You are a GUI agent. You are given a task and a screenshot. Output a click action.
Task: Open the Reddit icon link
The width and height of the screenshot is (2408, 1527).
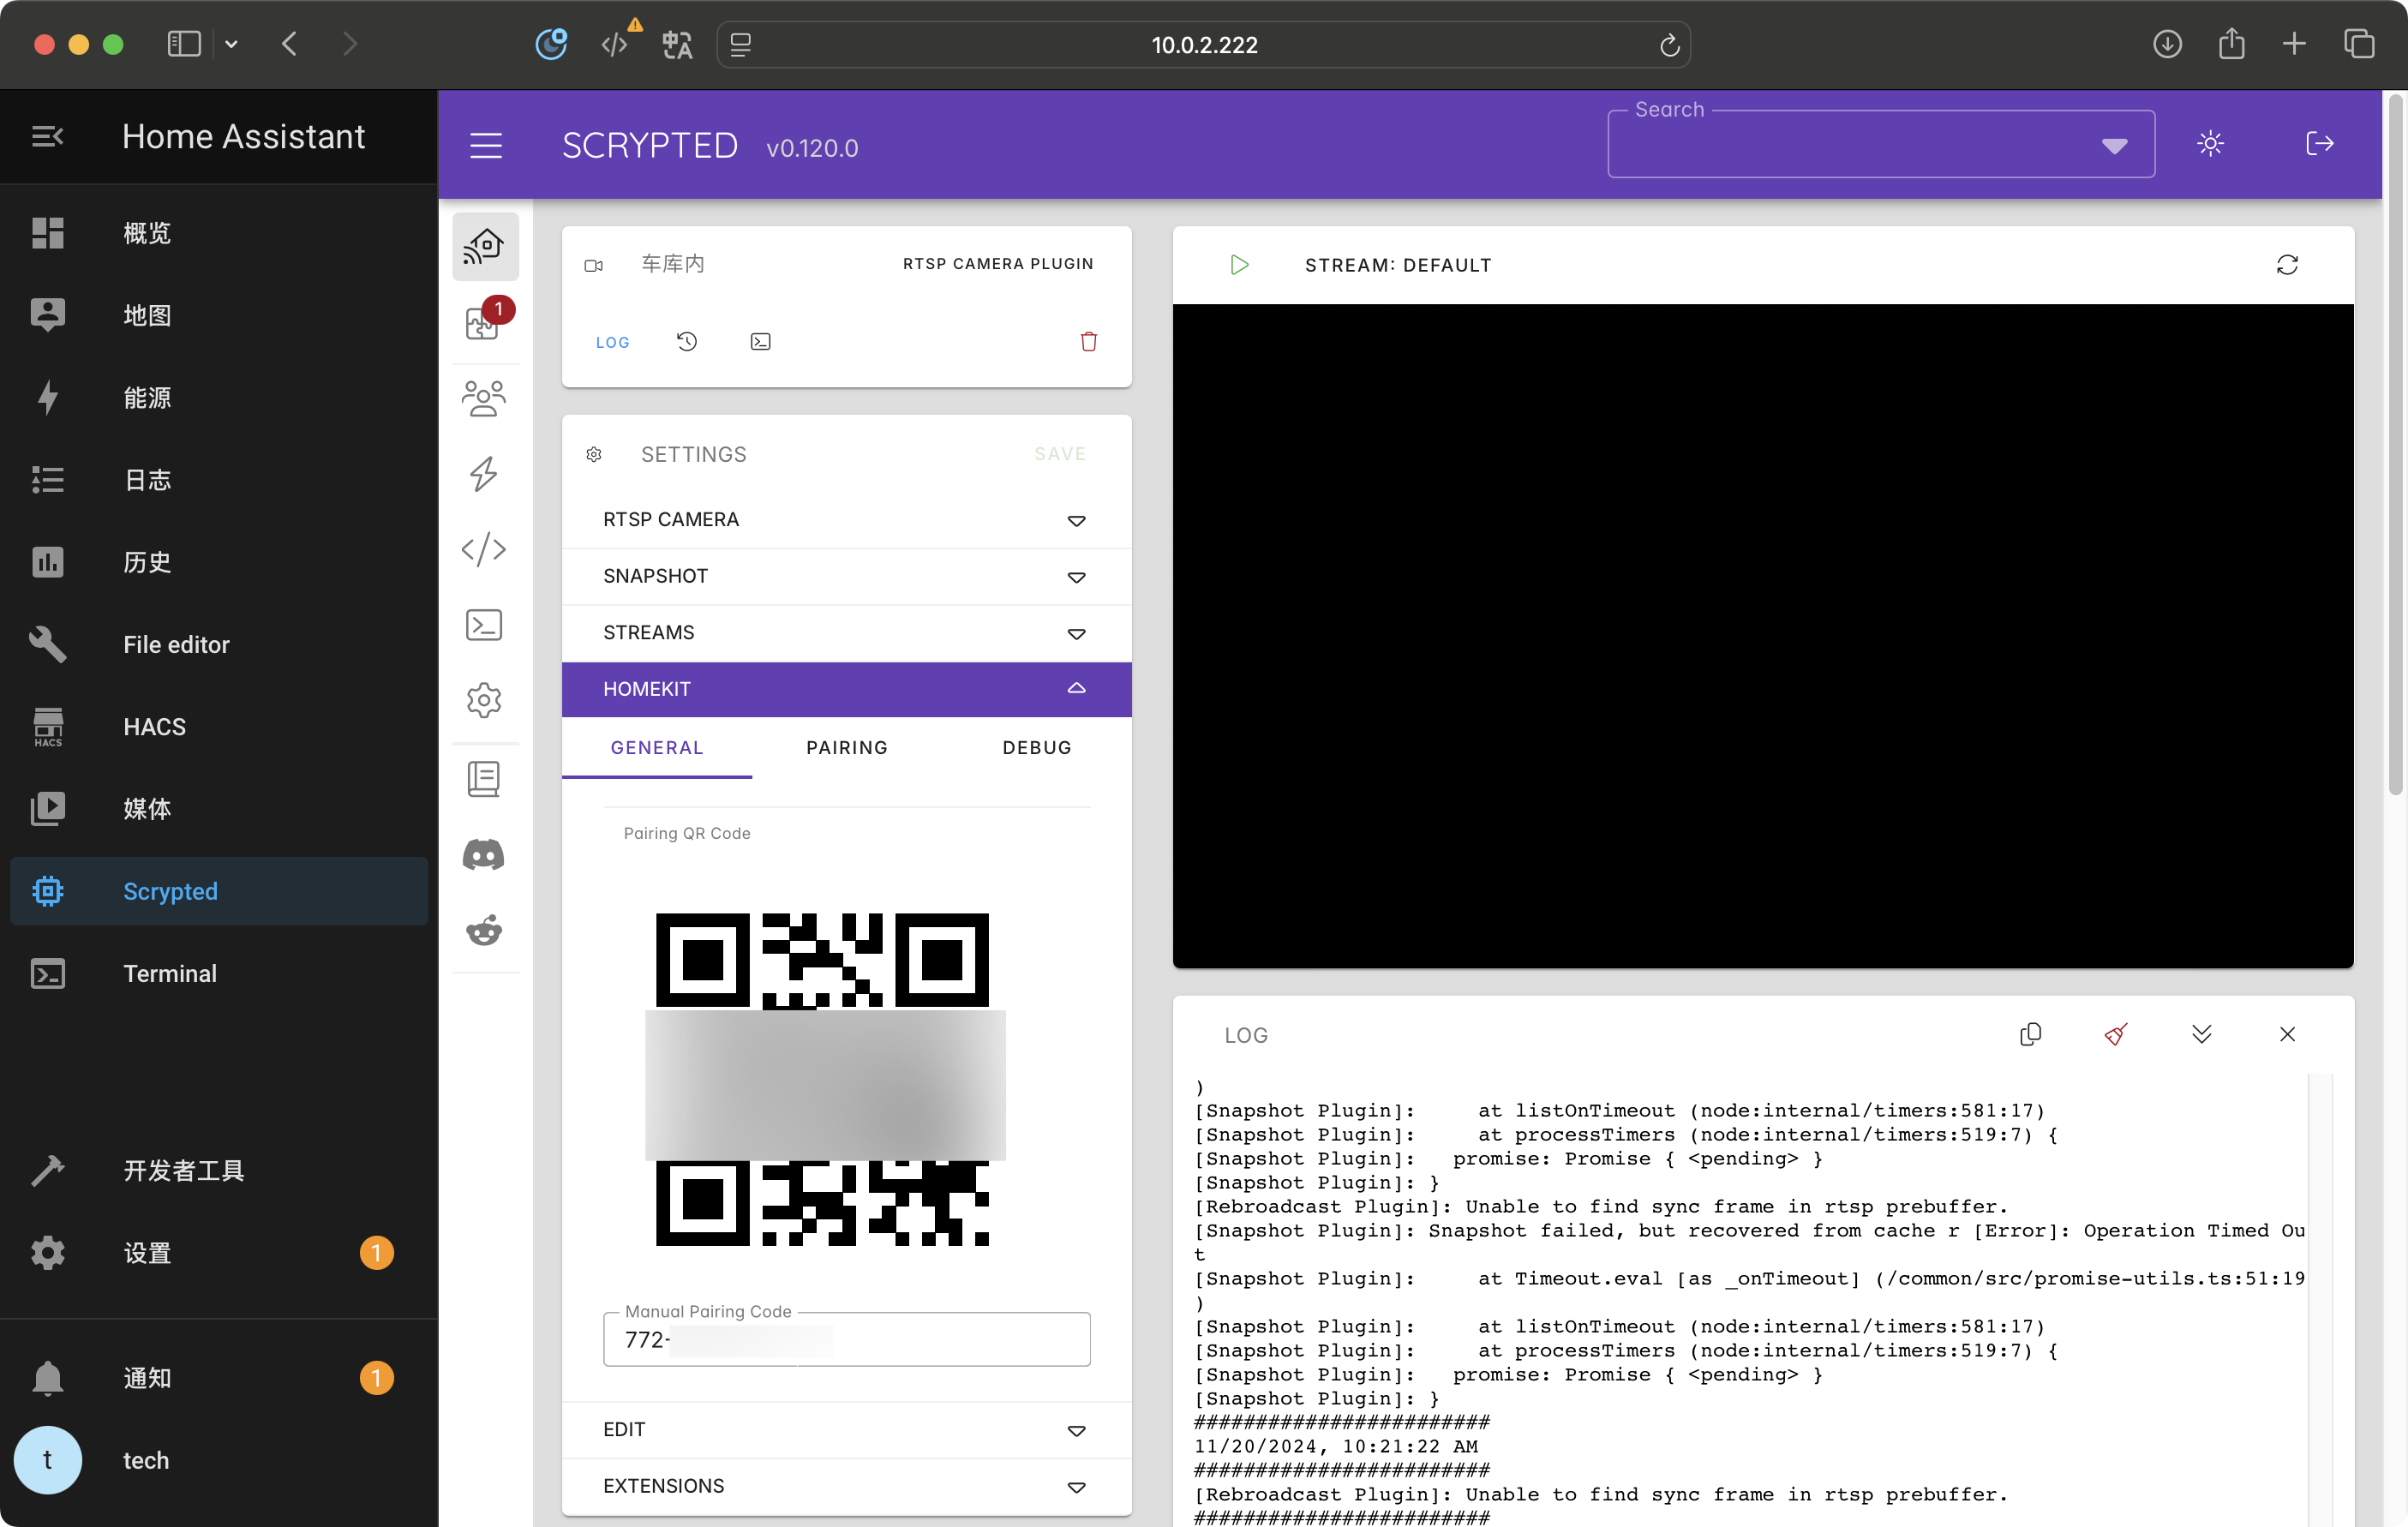click(485, 931)
